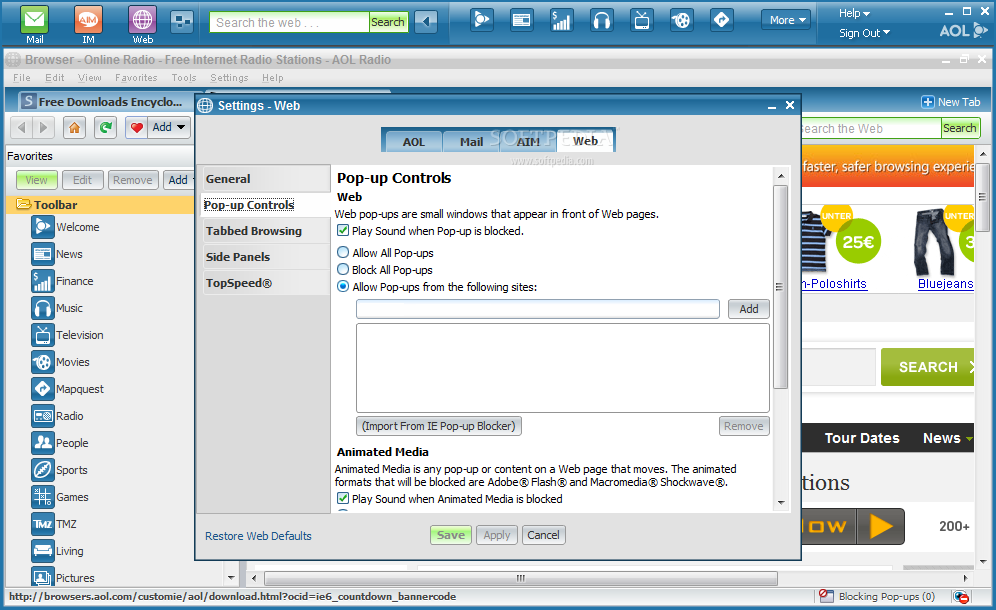Screen dimensions: 996x610
Task: Open the Help dropdown menu
Action: pyautogui.click(x=854, y=13)
